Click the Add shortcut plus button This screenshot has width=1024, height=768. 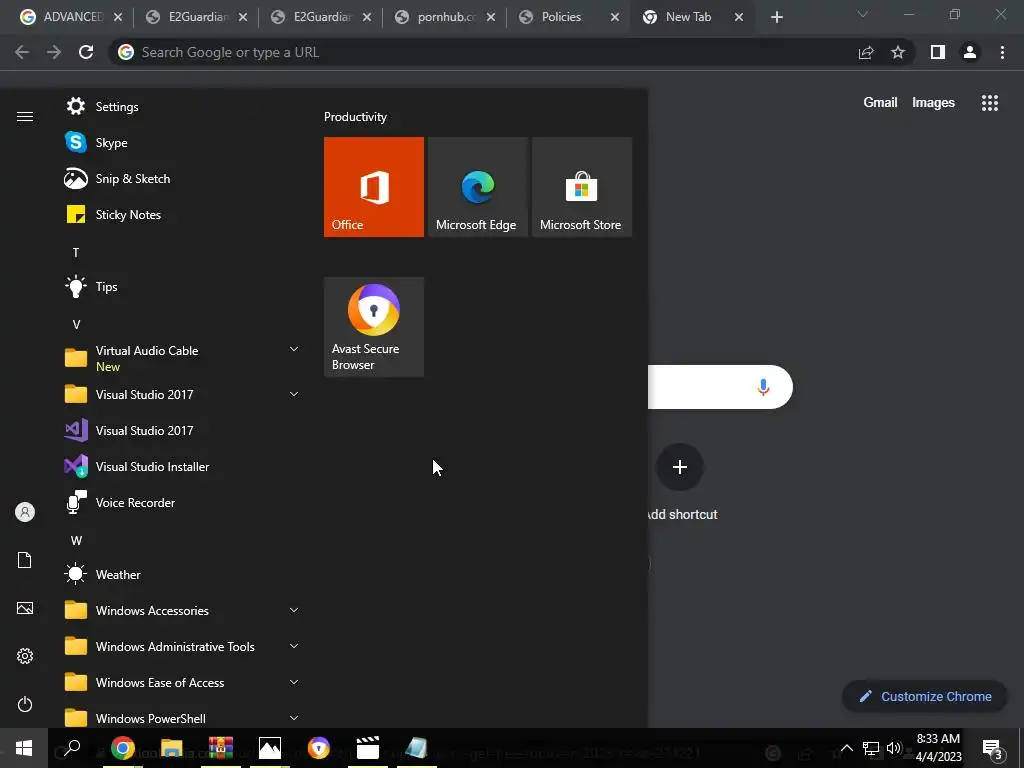tap(680, 467)
